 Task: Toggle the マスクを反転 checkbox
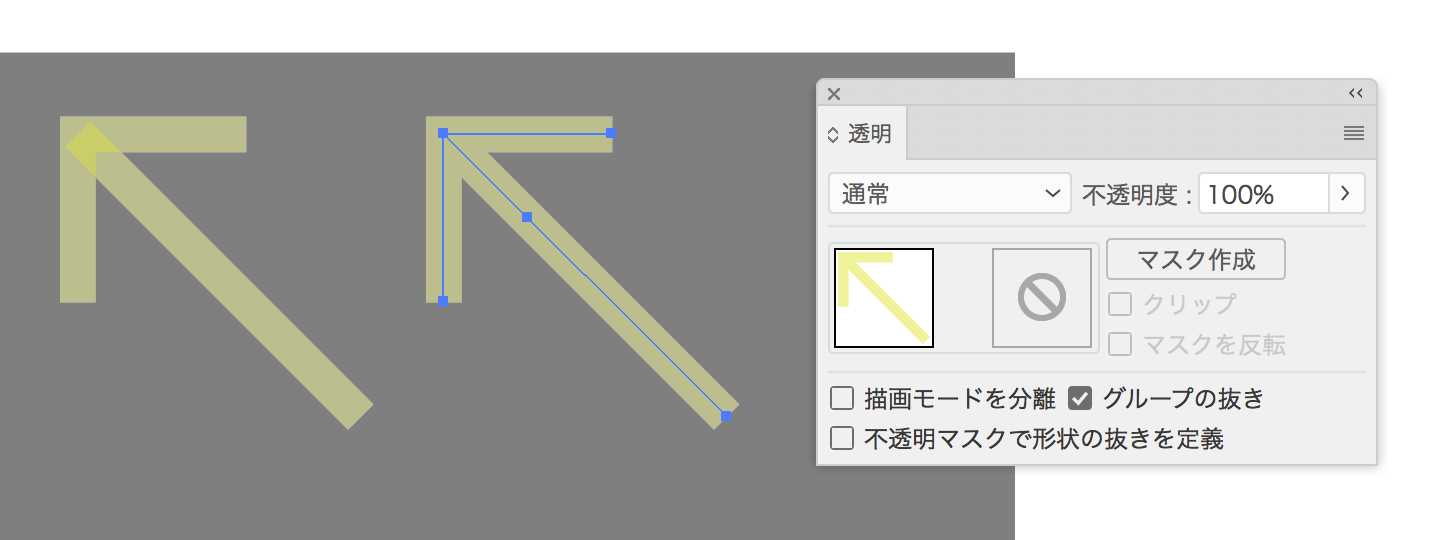(1121, 345)
